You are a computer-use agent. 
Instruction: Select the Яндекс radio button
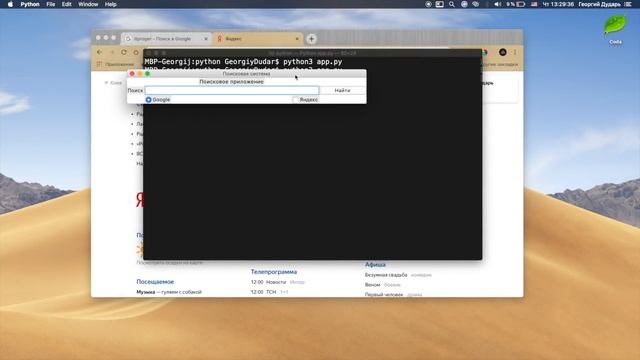[x=295, y=100]
